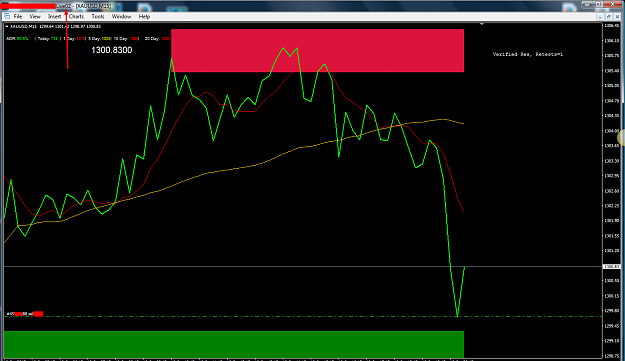Click the 1300.83 current price tag
Image resolution: width=625 pixels, height=361 pixels.
(x=611, y=266)
